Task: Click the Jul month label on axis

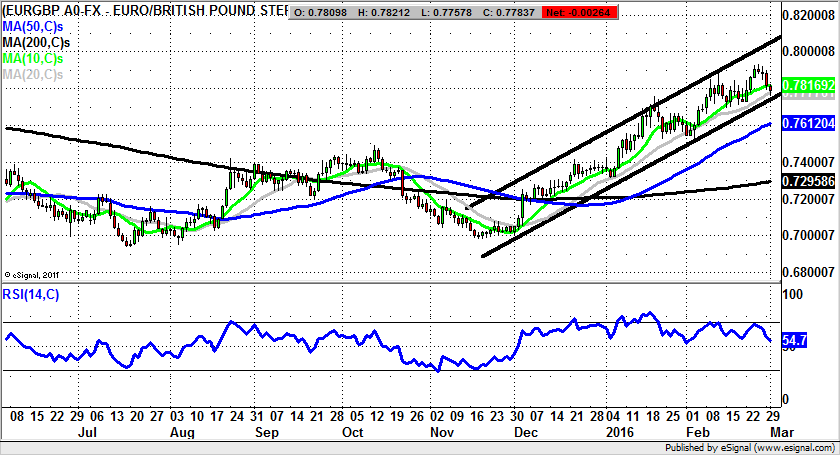Action: click(x=88, y=434)
